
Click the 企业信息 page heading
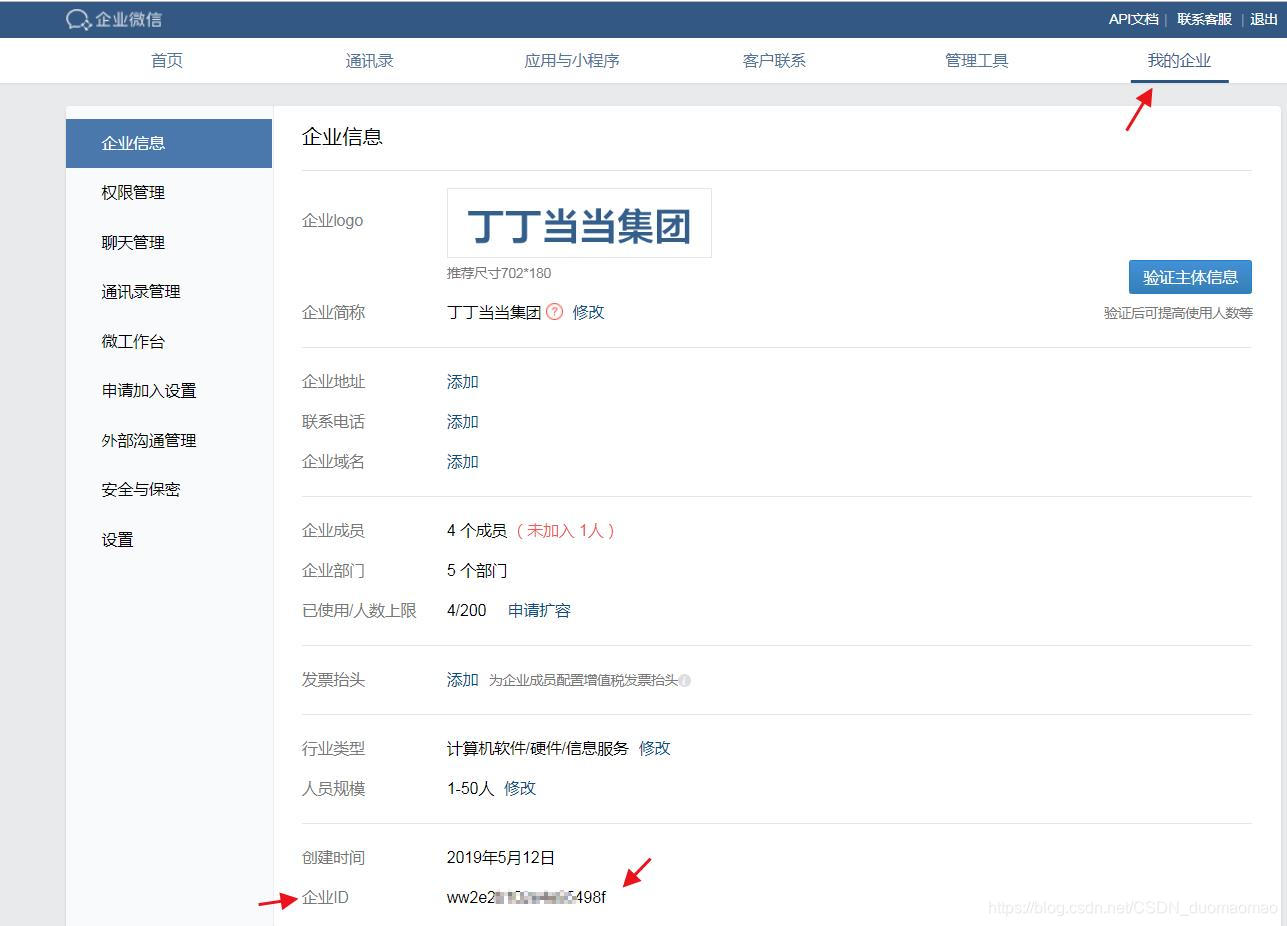pos(342,137)
